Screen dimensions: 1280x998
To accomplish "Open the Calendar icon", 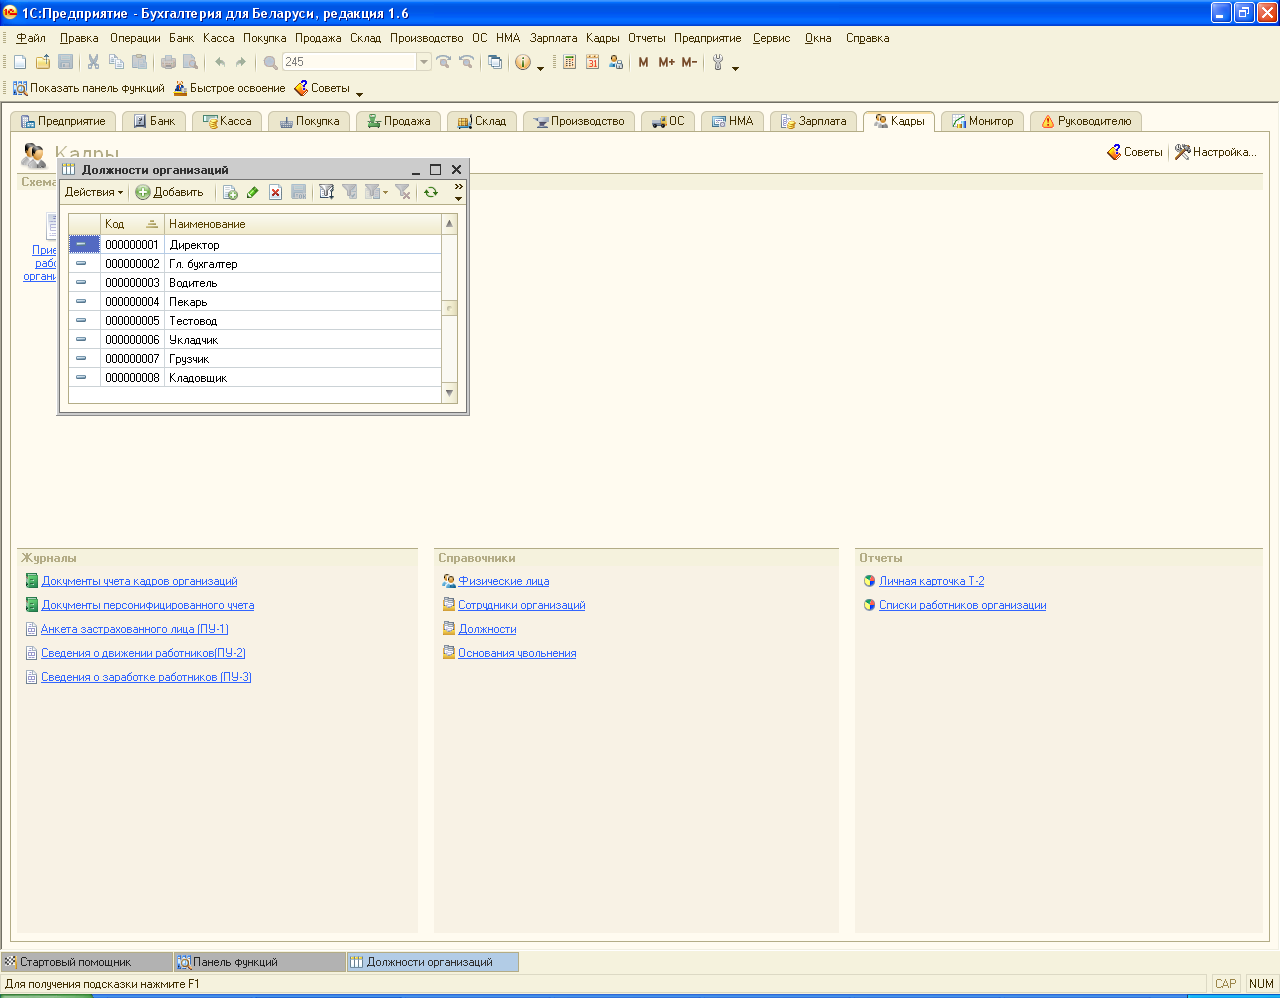I will (x=593, y=62).
